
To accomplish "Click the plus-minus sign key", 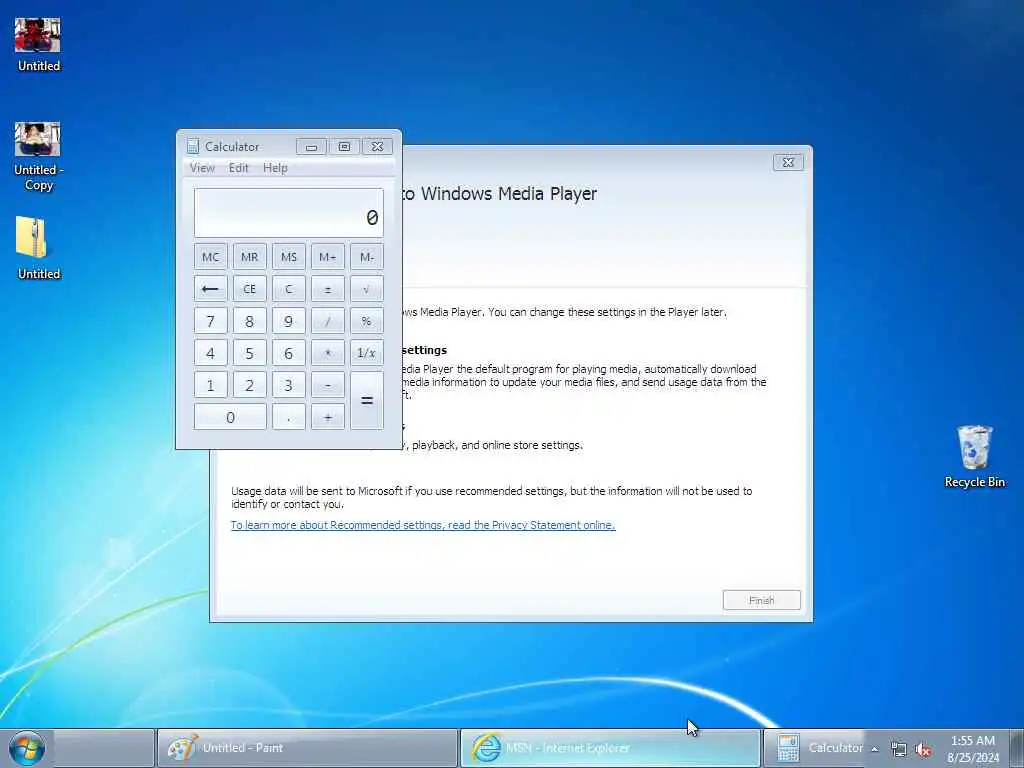I will tap(328, 289).
